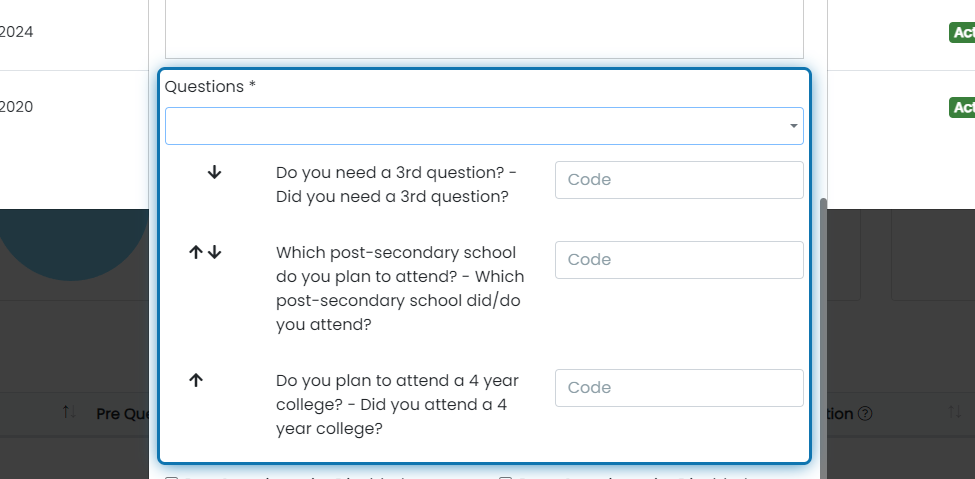
Task: Click the sort arrows at far right header
Action: 954,412
